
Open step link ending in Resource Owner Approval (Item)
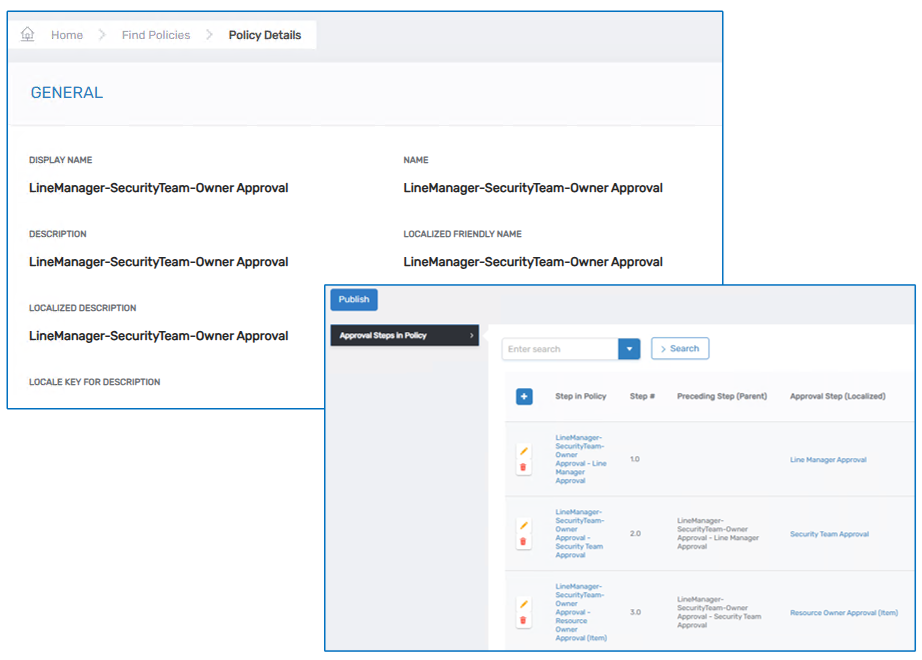[581, 612]
